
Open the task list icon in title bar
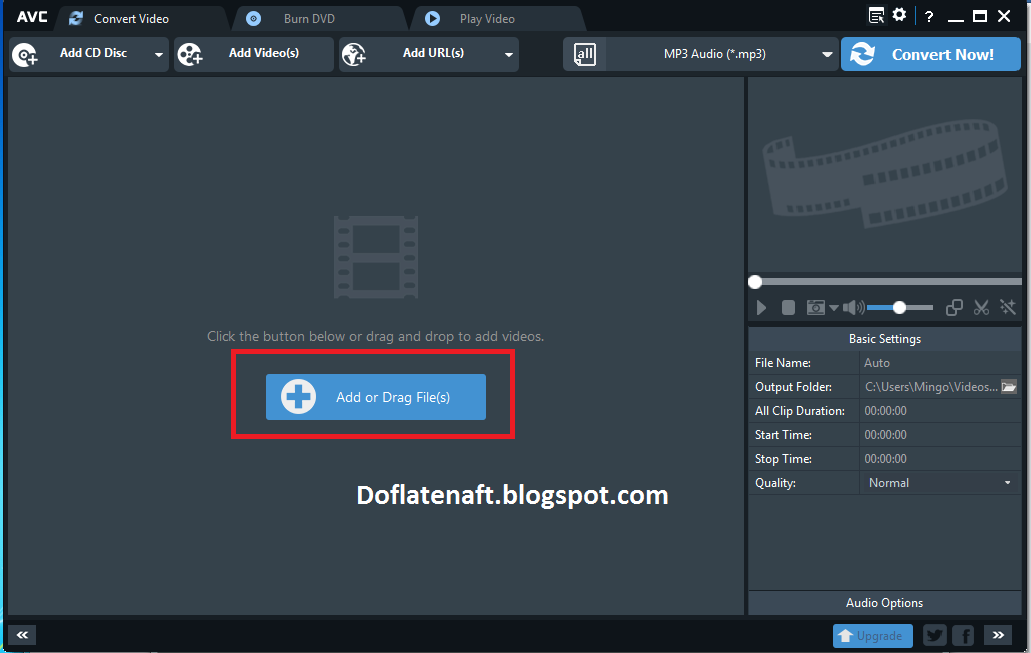tap(876, 16)
